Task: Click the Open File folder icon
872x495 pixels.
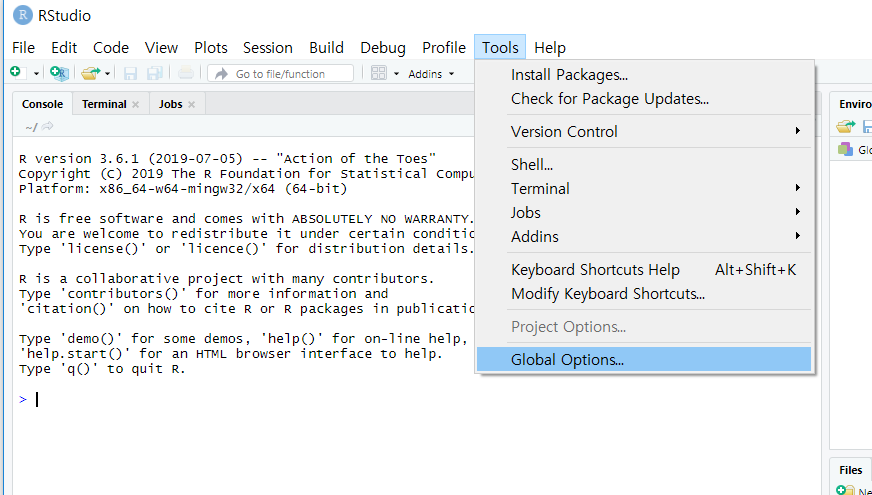Action: pos(91,73)
